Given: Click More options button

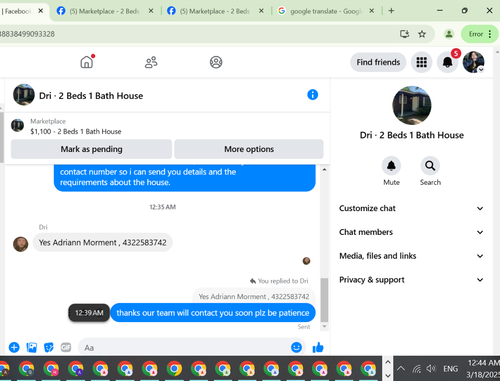Looking at the screenshot, I should (249, 149).
